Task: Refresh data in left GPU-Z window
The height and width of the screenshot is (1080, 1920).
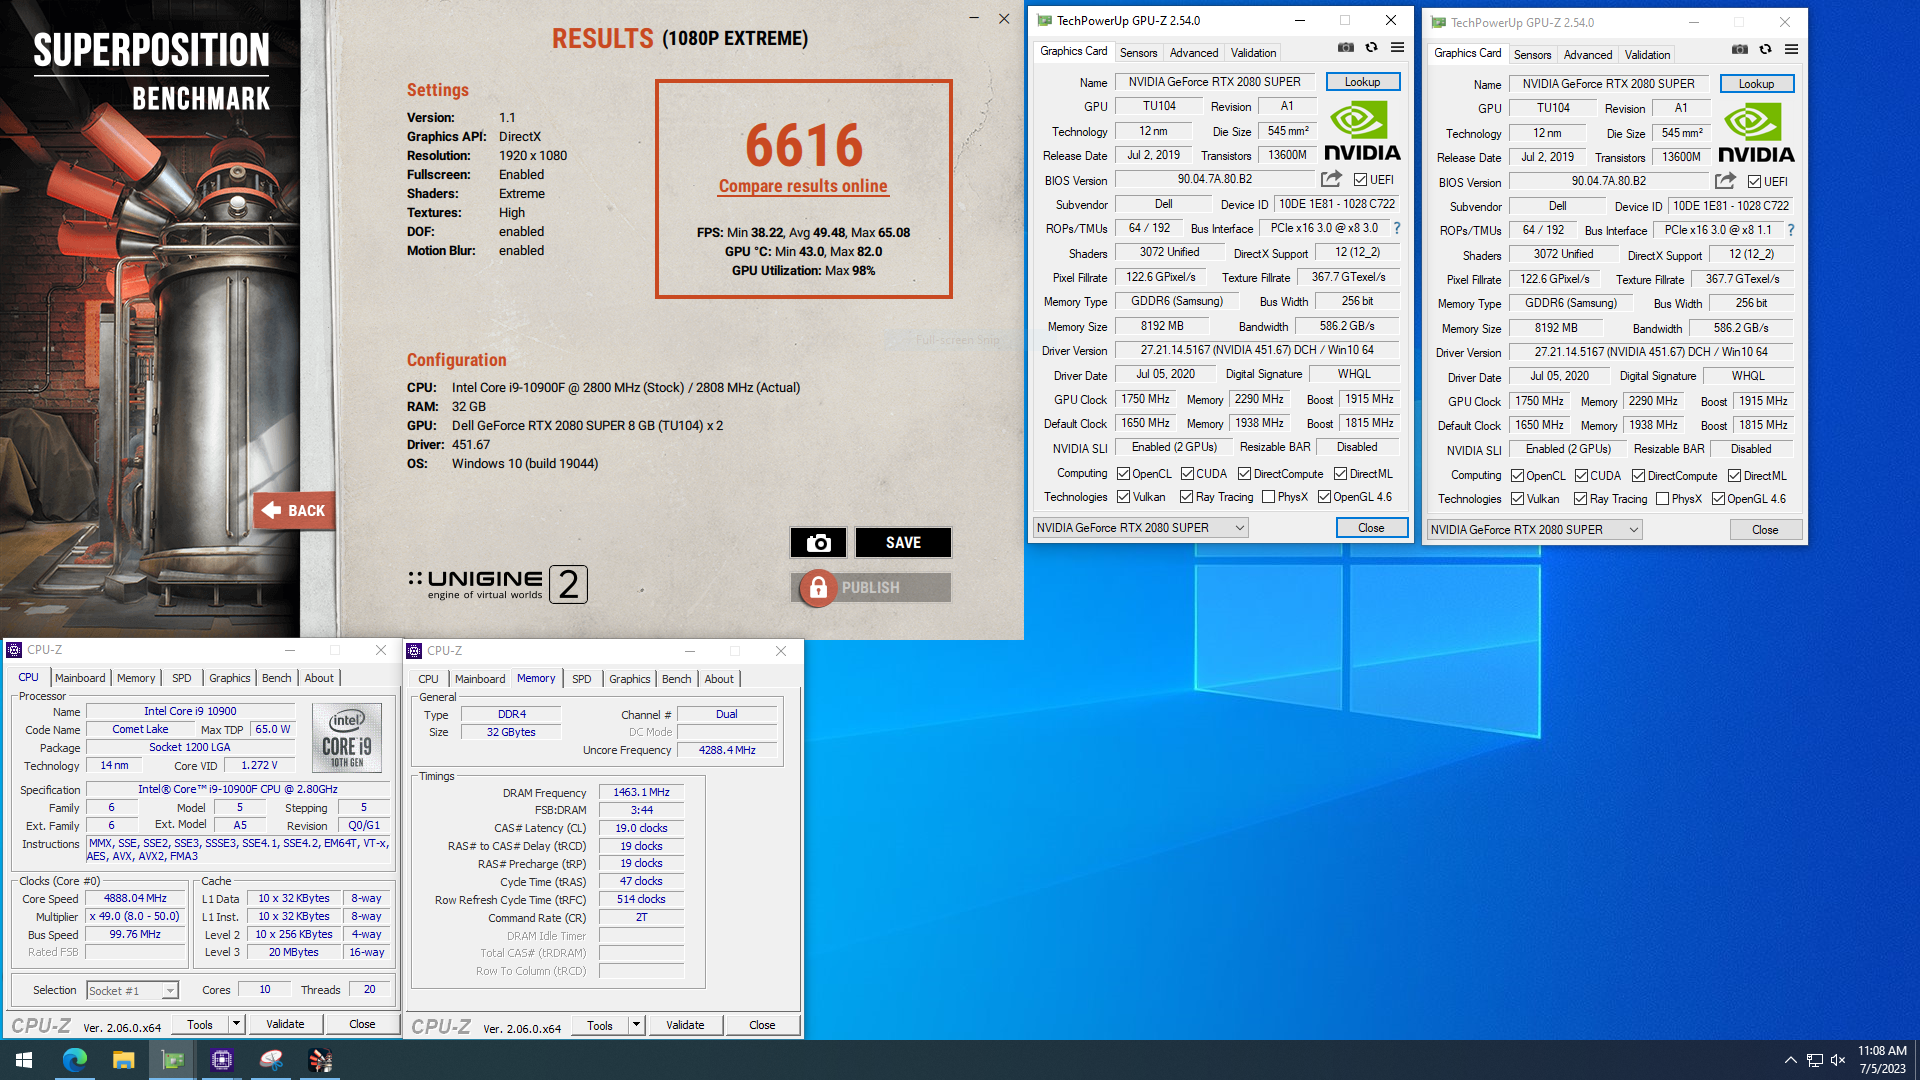Action: 1372,48
